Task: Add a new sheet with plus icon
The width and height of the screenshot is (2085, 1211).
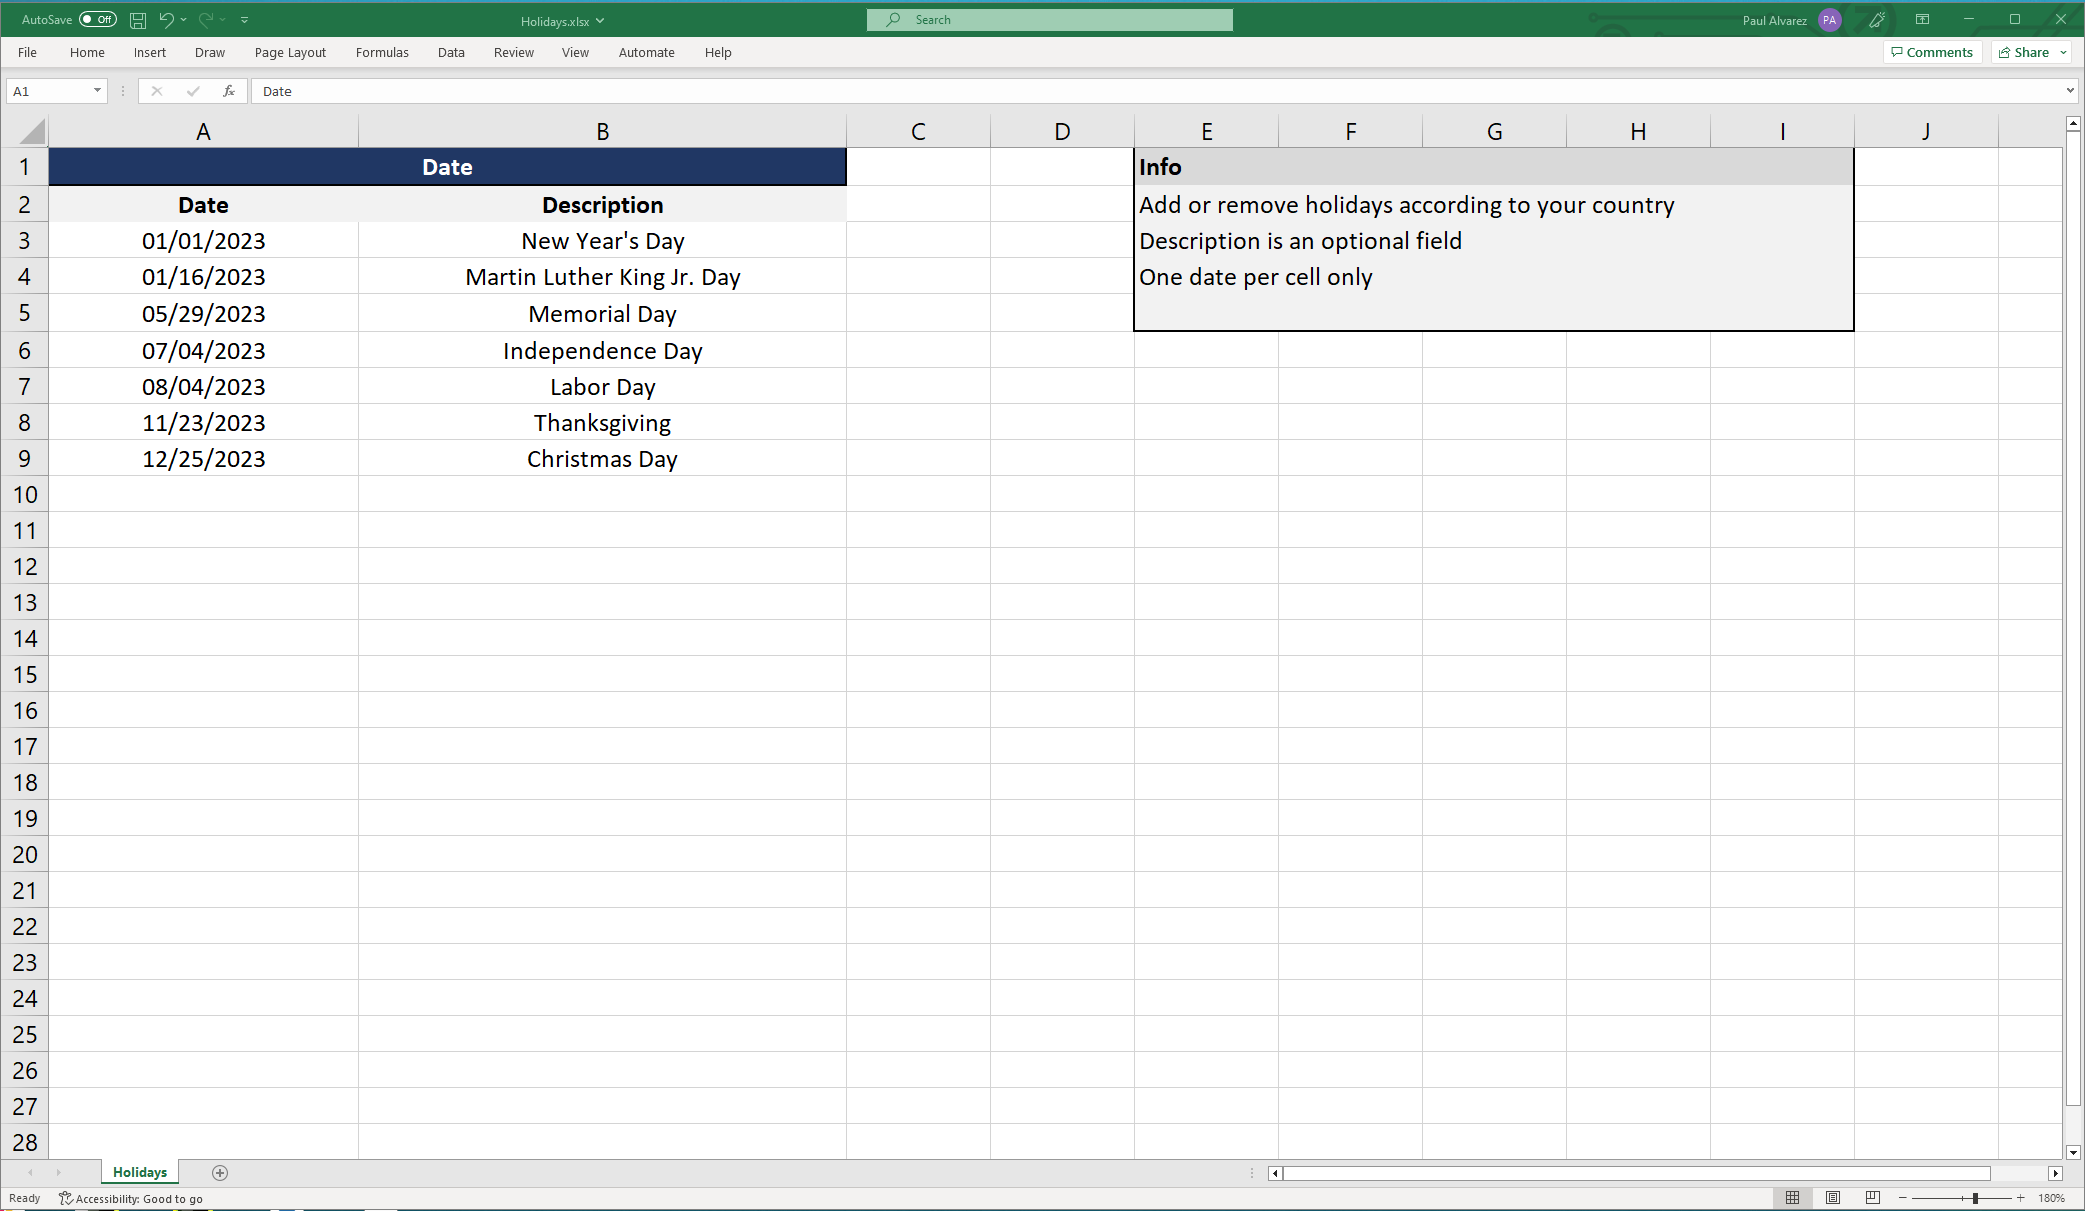Action: [220, 1172]
